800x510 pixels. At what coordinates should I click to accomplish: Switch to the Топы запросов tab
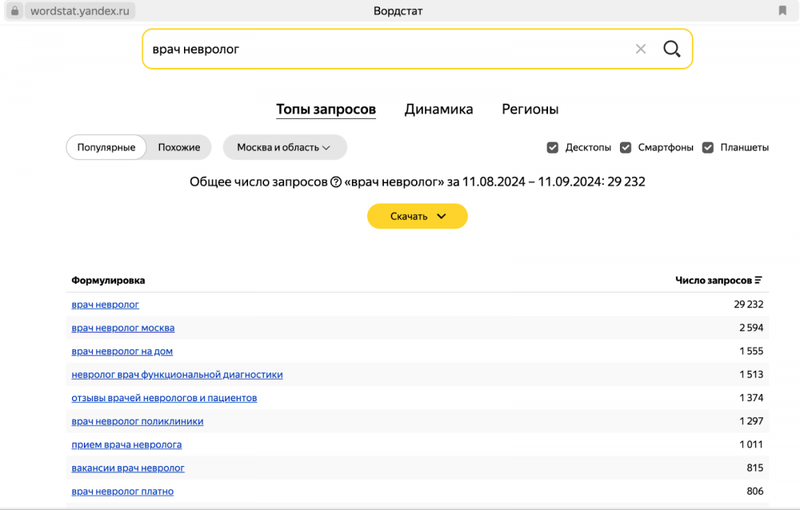tap(326, 109)
